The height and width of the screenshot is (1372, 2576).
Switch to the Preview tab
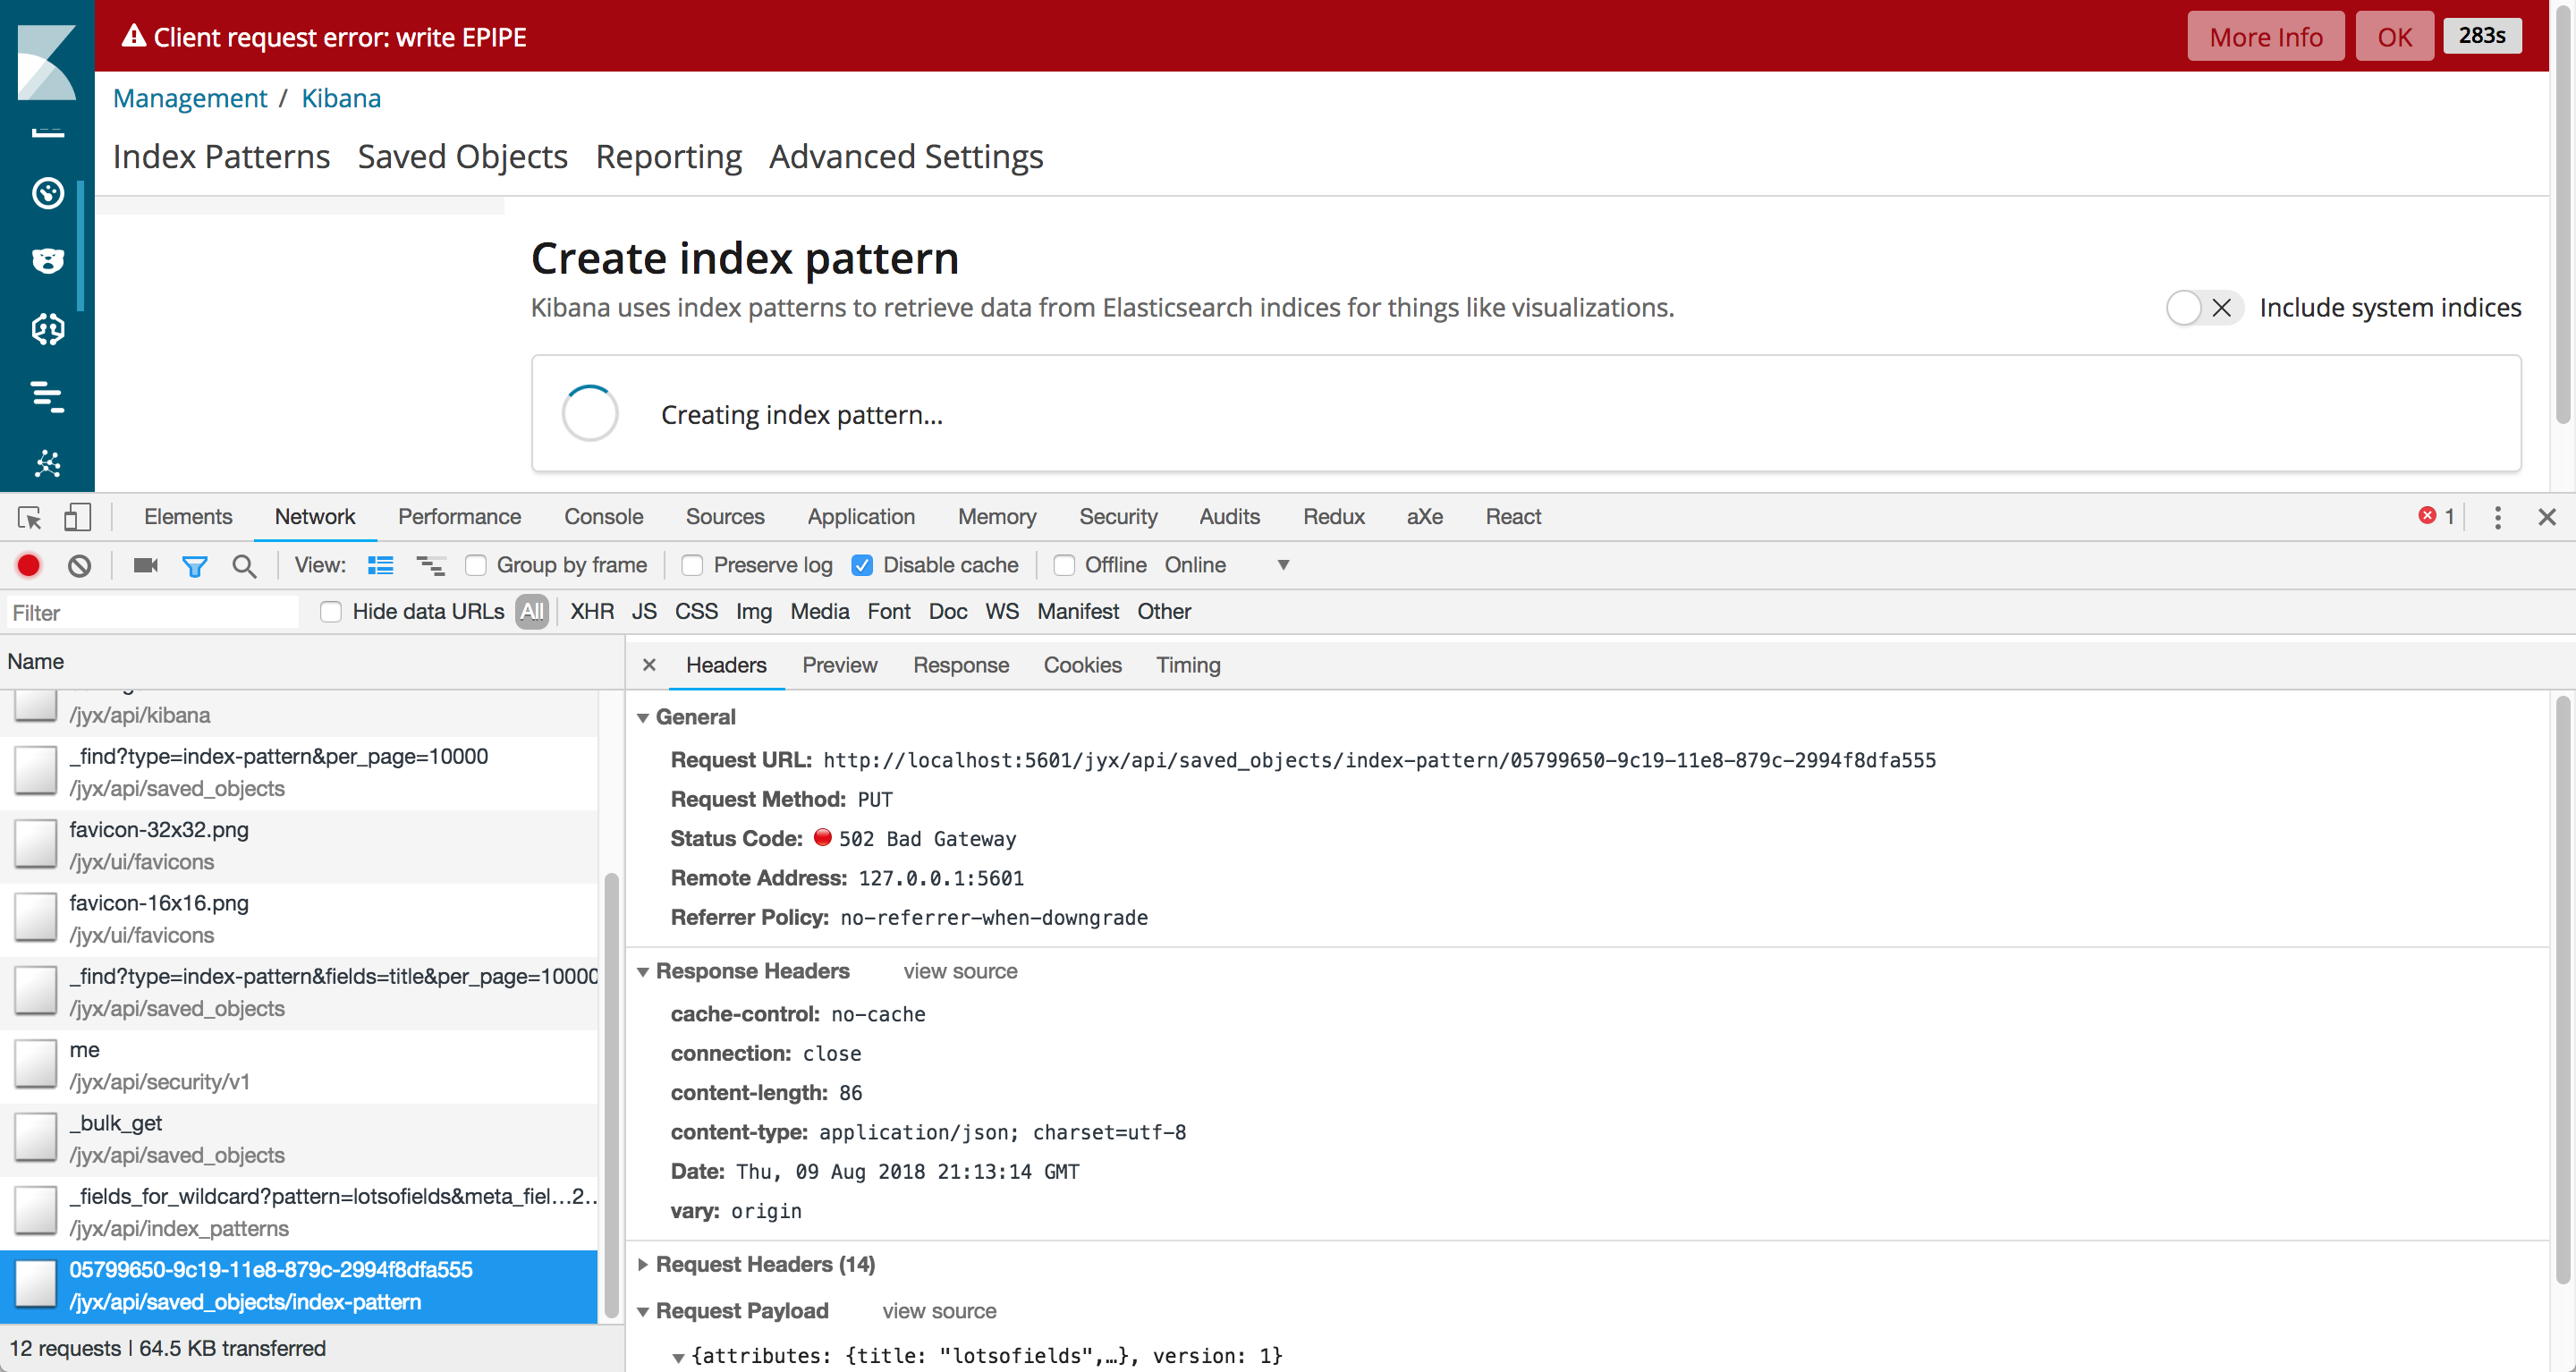(x=839, y=665)
